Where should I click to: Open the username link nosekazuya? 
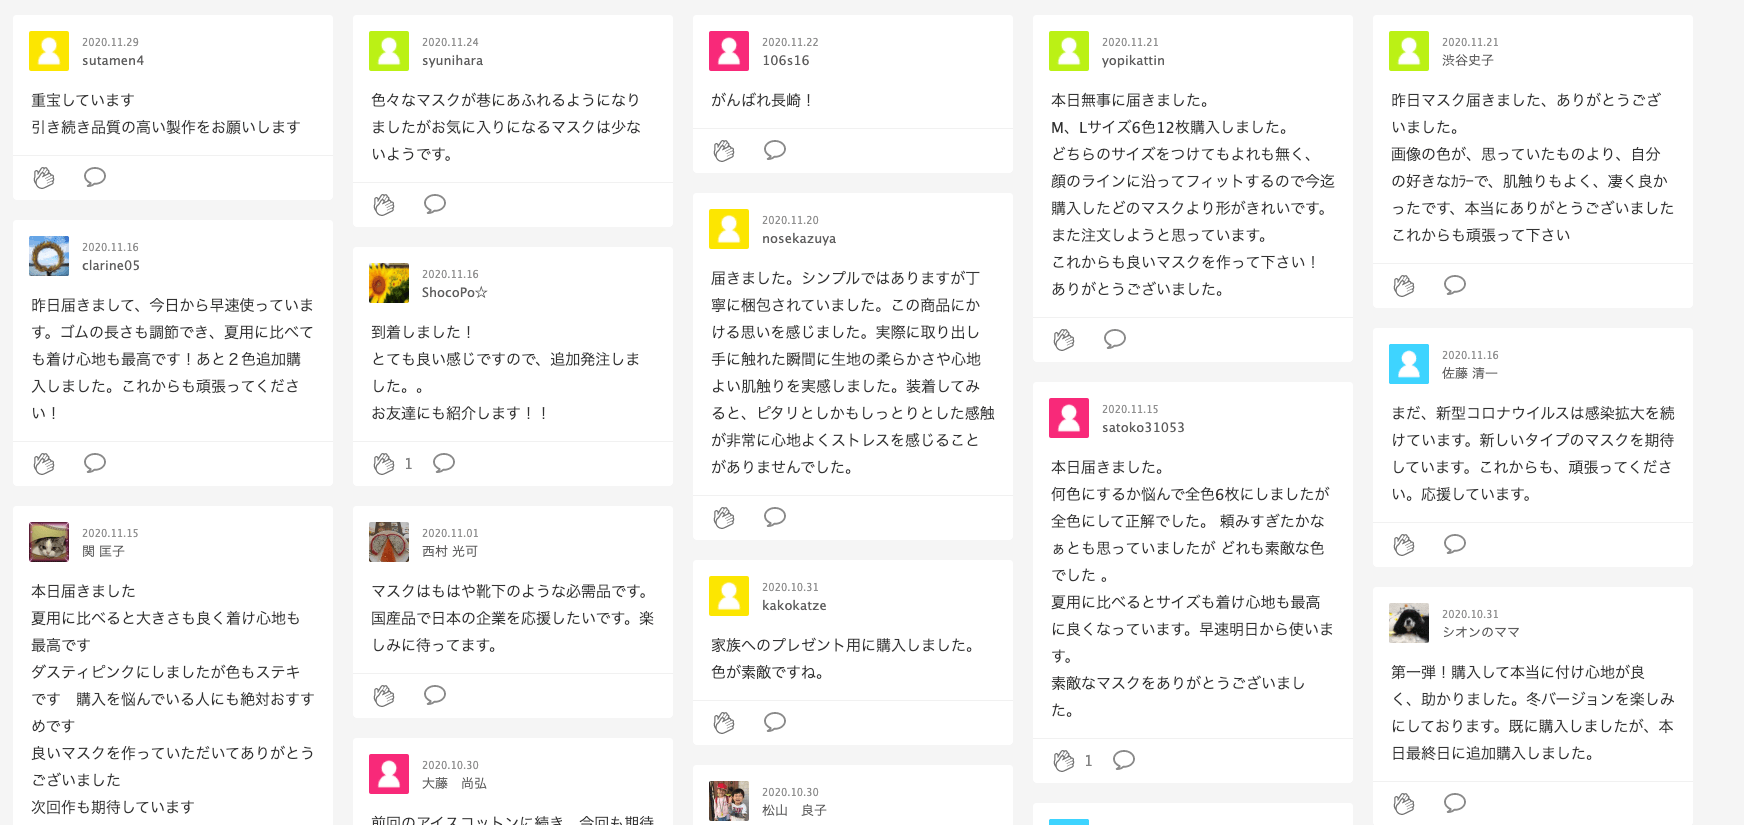tap(799, 239)
